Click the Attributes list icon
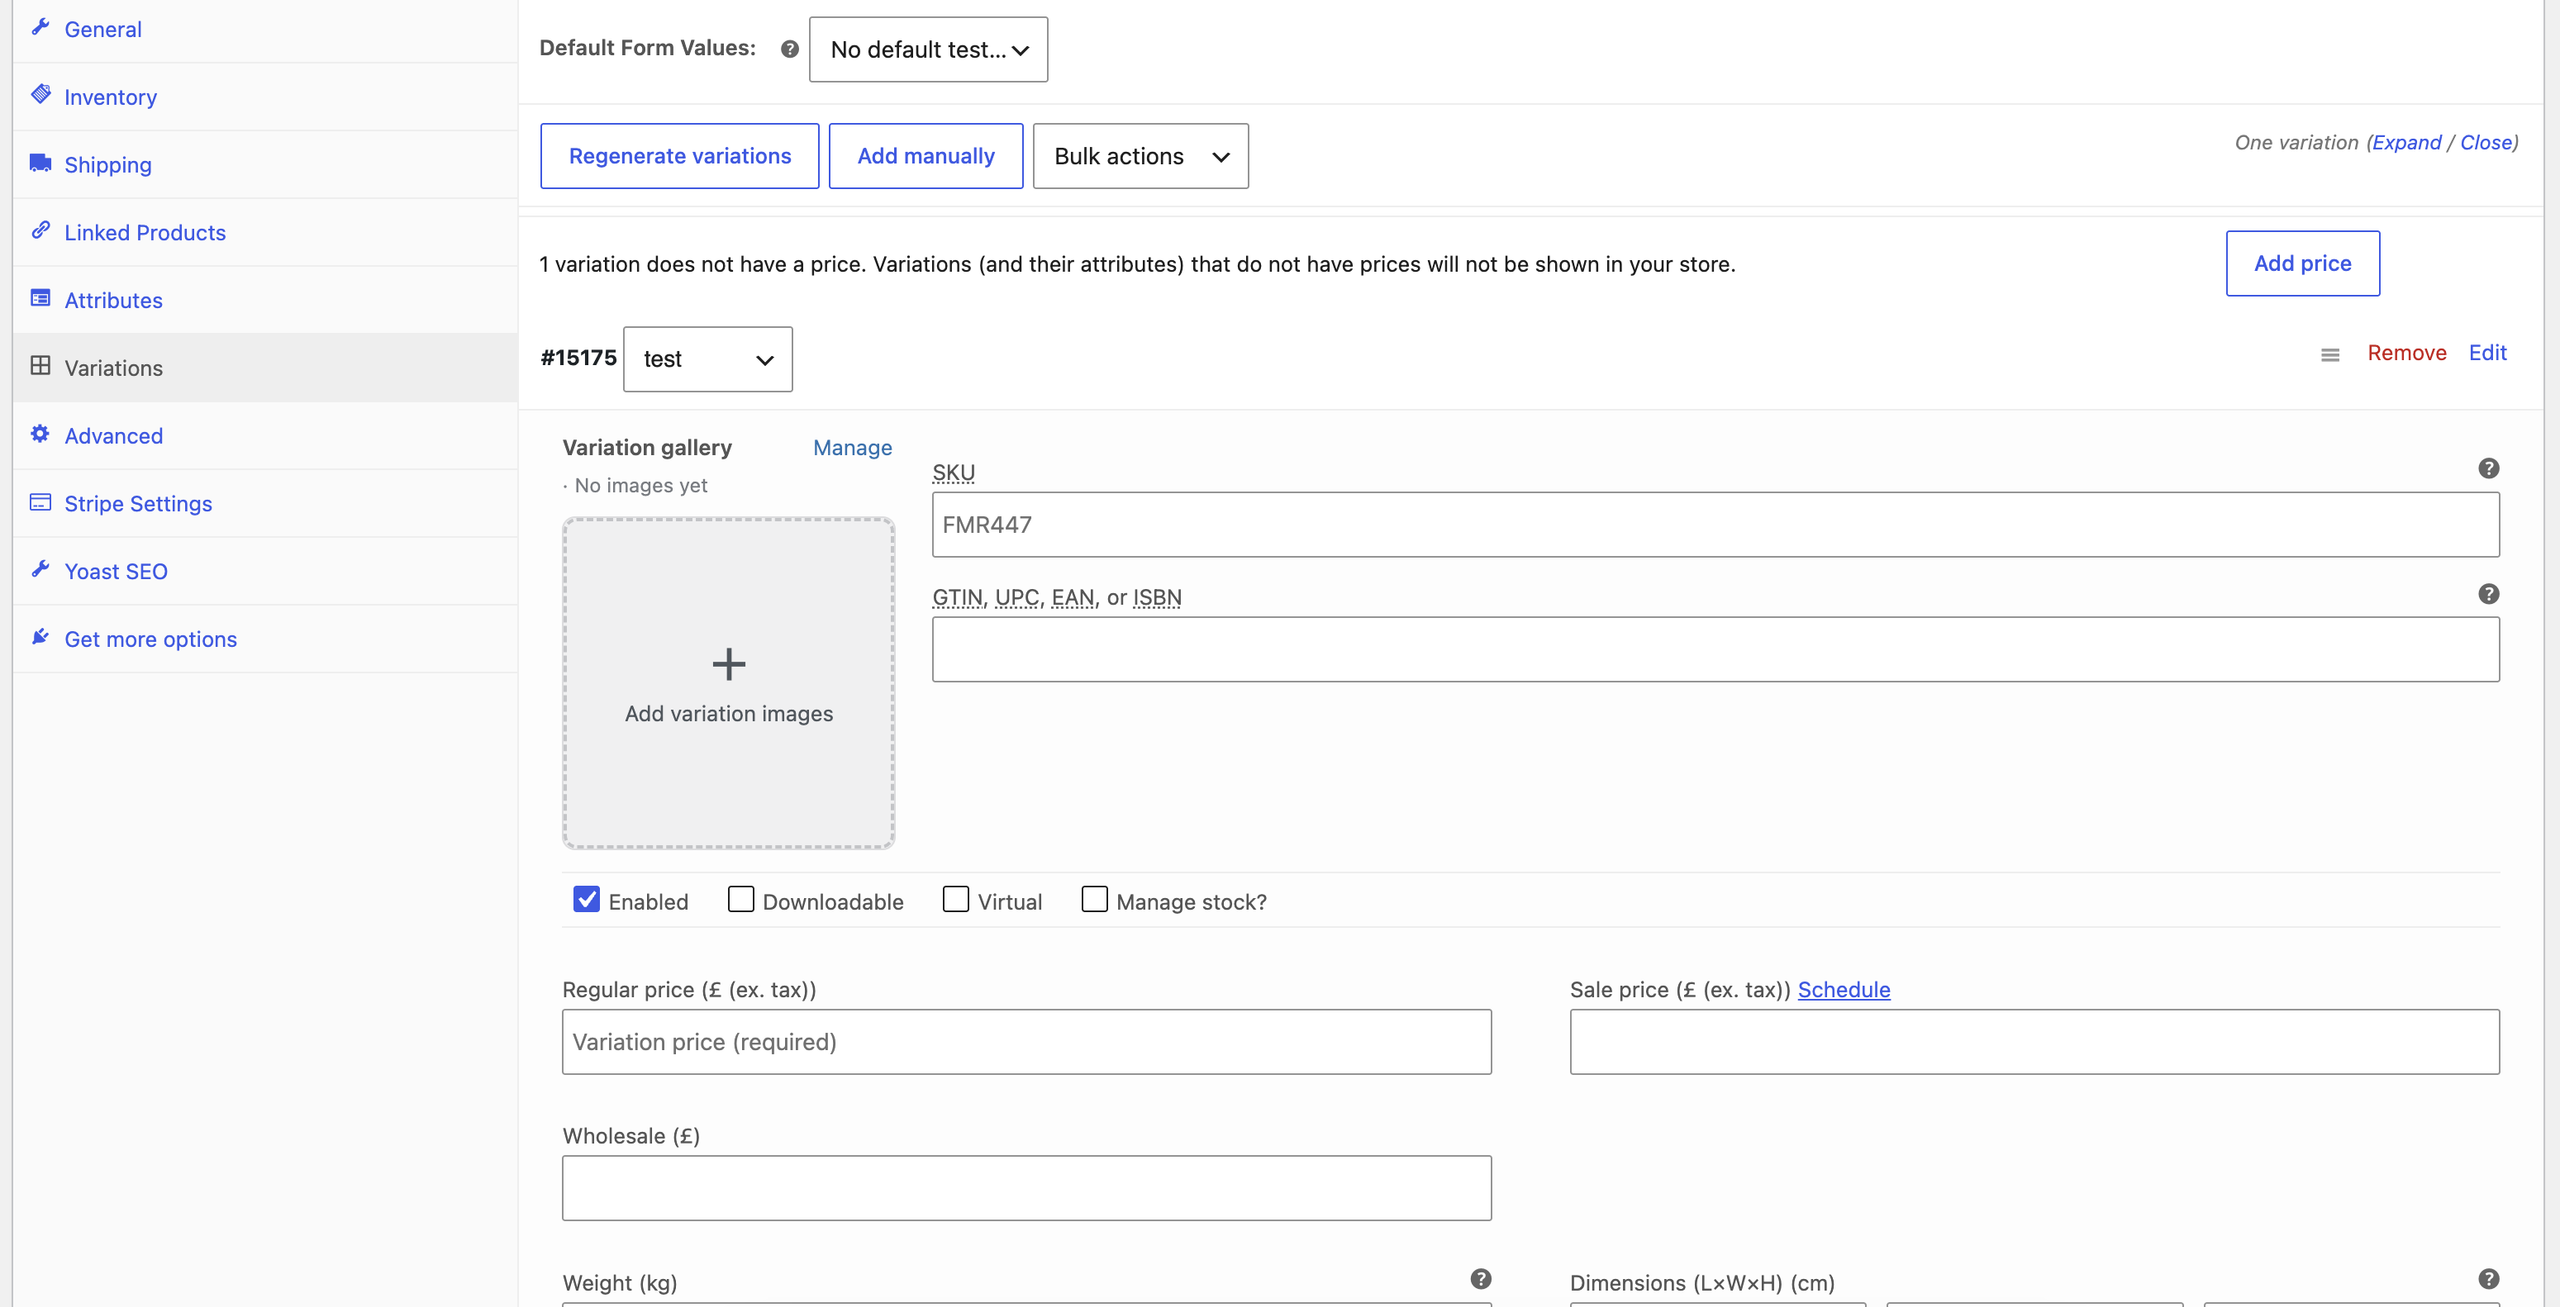2560x1307 pixels. 40,298
